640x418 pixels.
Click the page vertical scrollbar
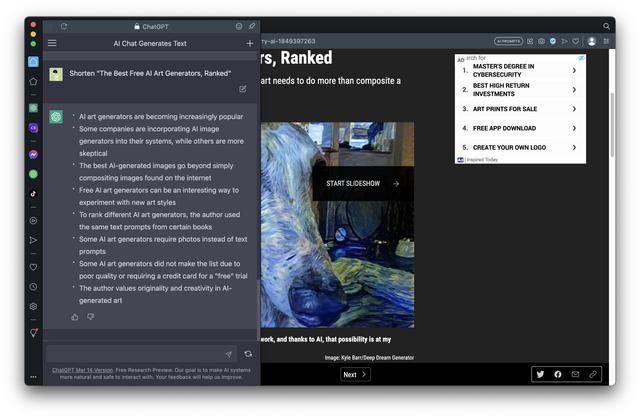[x=612, y=125]
